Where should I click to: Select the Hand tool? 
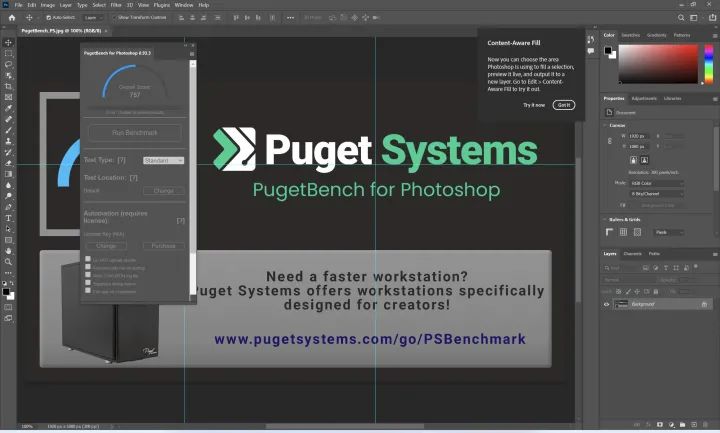pos(9,250)
